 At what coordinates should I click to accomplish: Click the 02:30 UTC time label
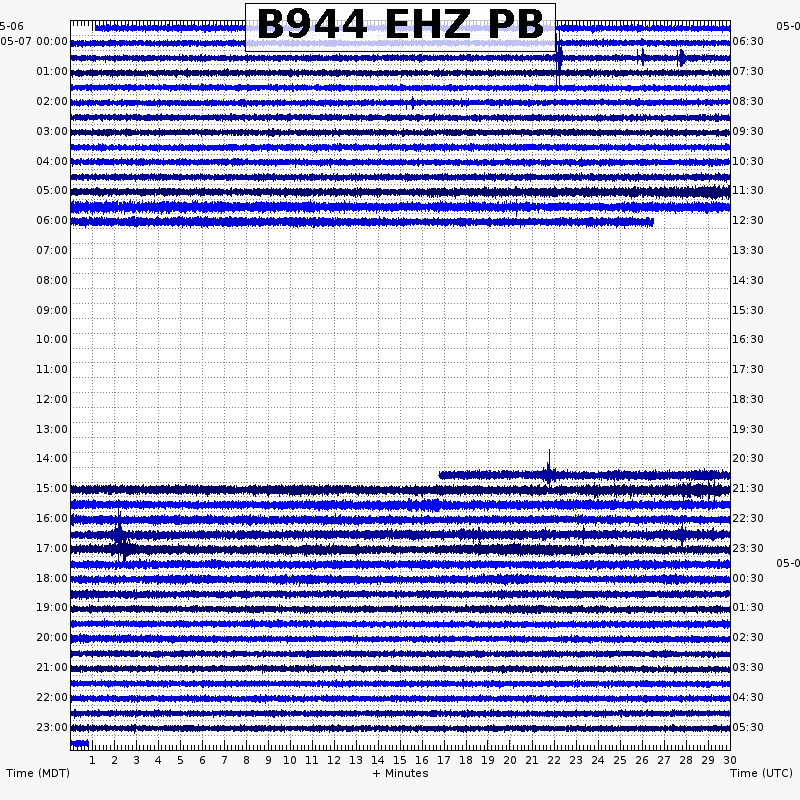[748, 637]
